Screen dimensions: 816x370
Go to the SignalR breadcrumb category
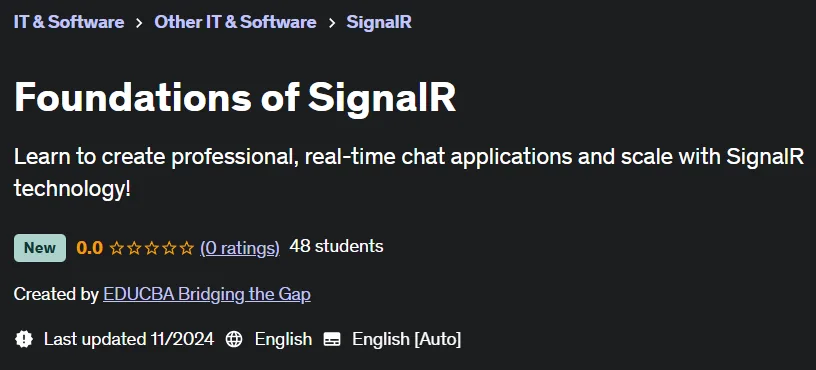point(379,22)
